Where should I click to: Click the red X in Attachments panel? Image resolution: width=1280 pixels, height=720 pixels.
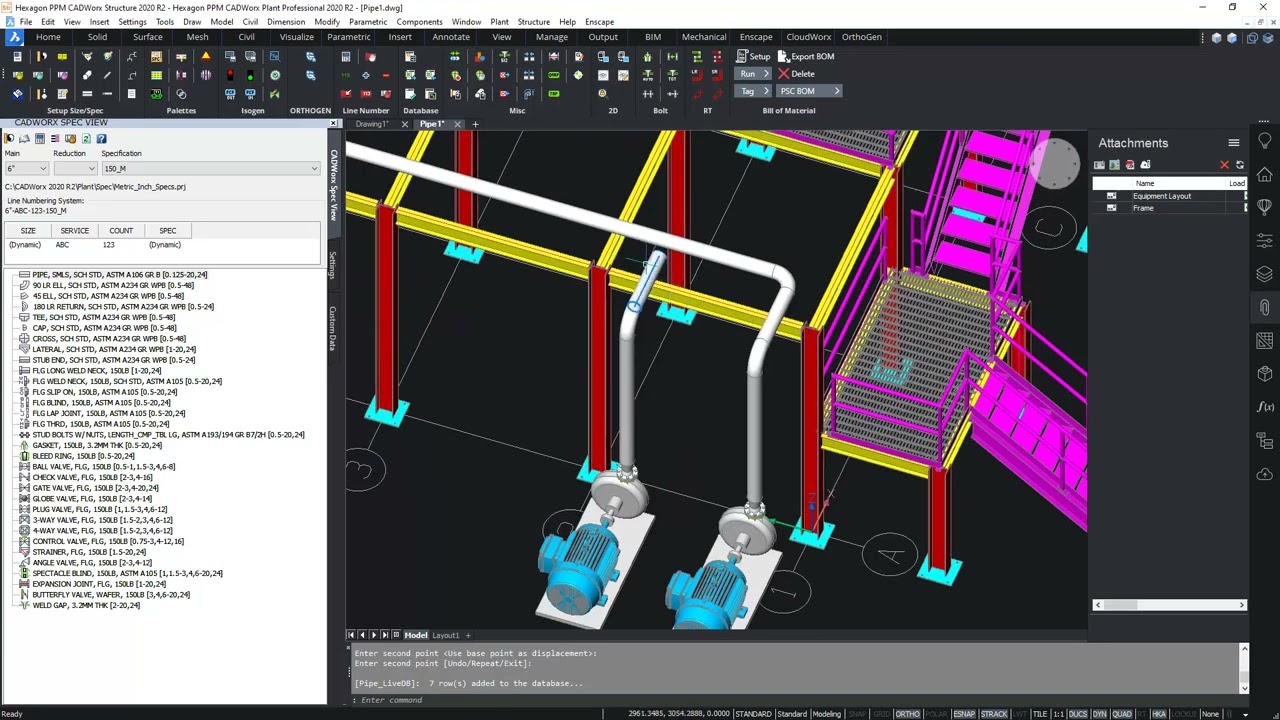point(1224,165)
